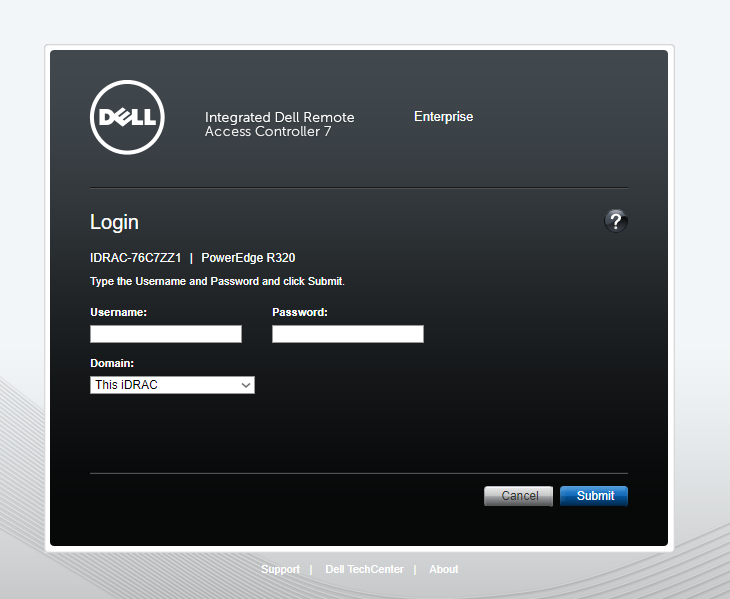Click the Password label
This screenshot has width=730, height=599.
pos(300,312)
